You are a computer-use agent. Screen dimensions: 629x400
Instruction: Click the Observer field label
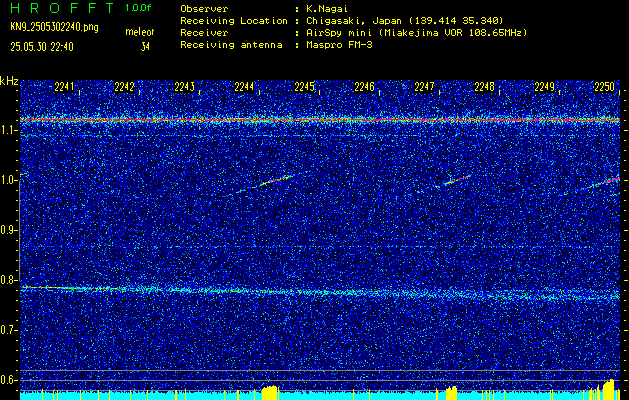[204, 8]
